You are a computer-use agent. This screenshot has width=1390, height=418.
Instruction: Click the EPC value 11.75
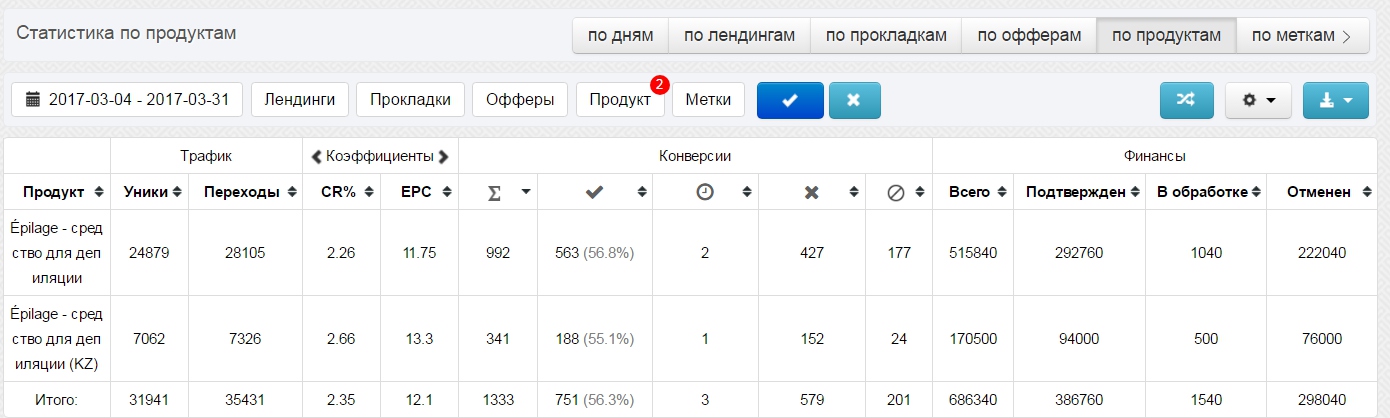pos(419,253)
